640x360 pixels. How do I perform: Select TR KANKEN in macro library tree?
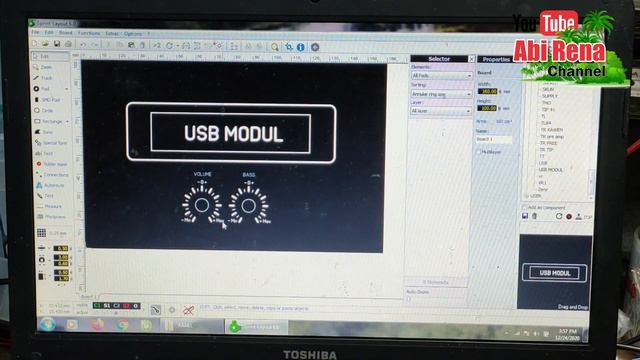pos(551,130)
